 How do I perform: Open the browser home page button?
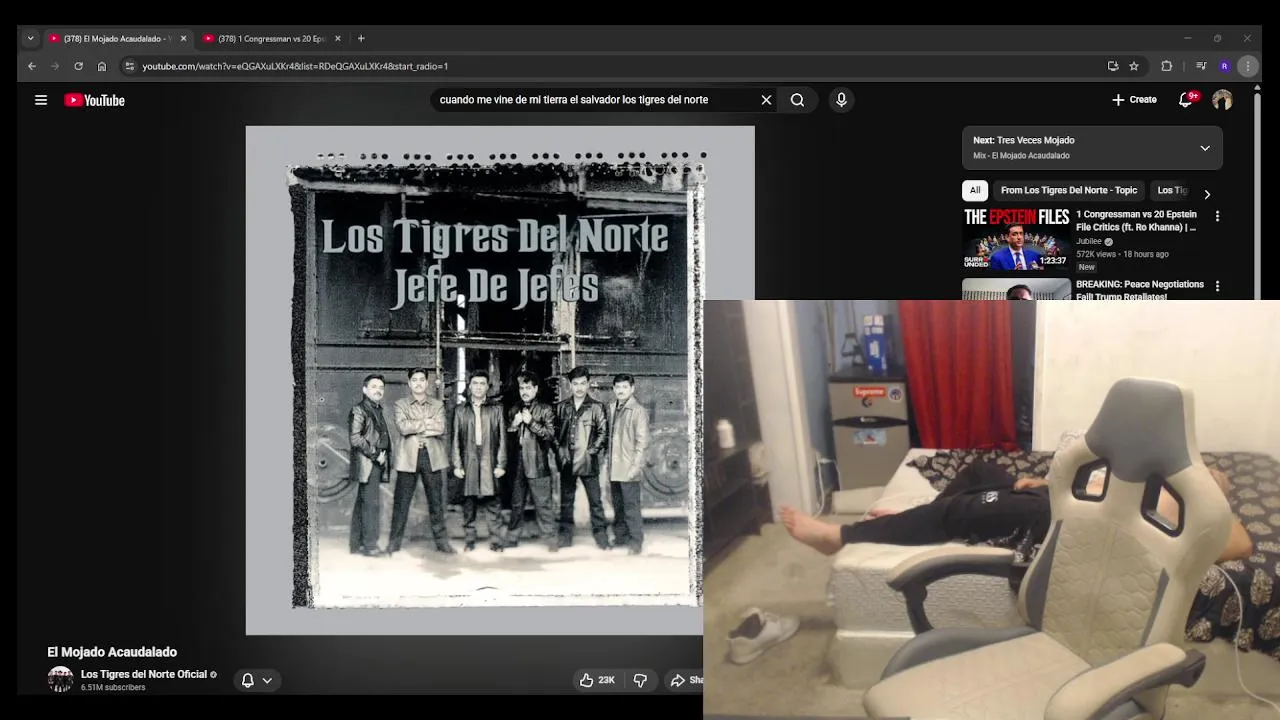[101, 66]
